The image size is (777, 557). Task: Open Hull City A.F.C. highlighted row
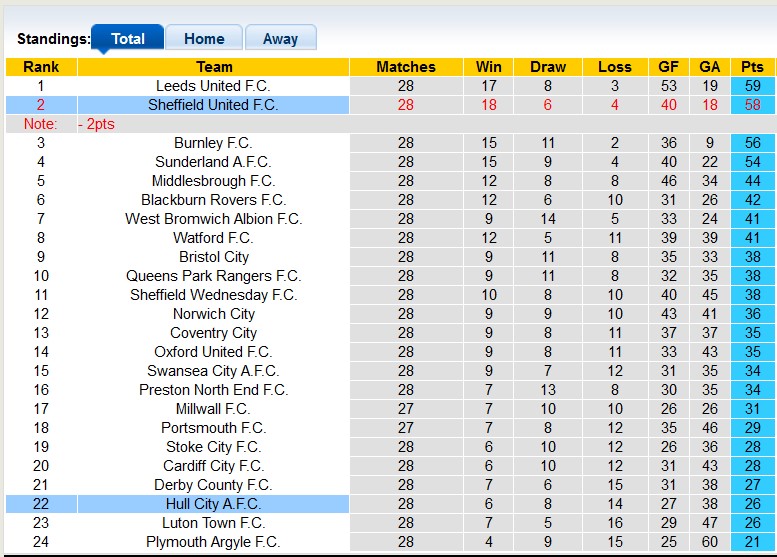coord(213,504)
